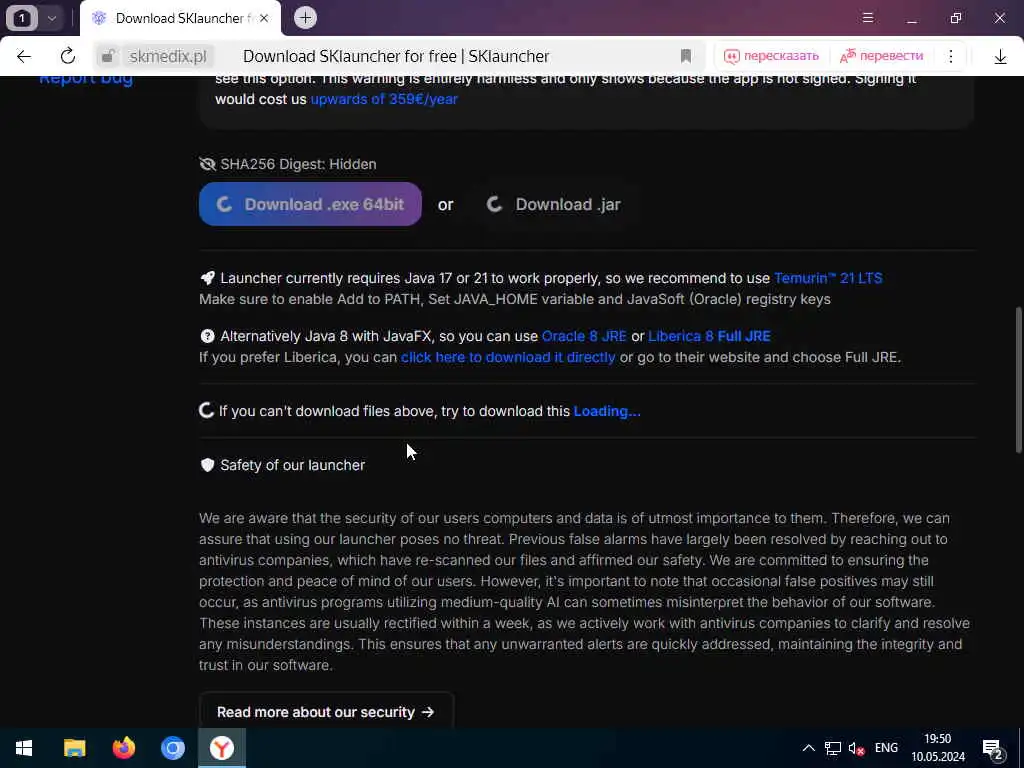Open the three-dot options next to перевести
The width and height of the screenshot is (1024, 768).
tap(951, 56)
